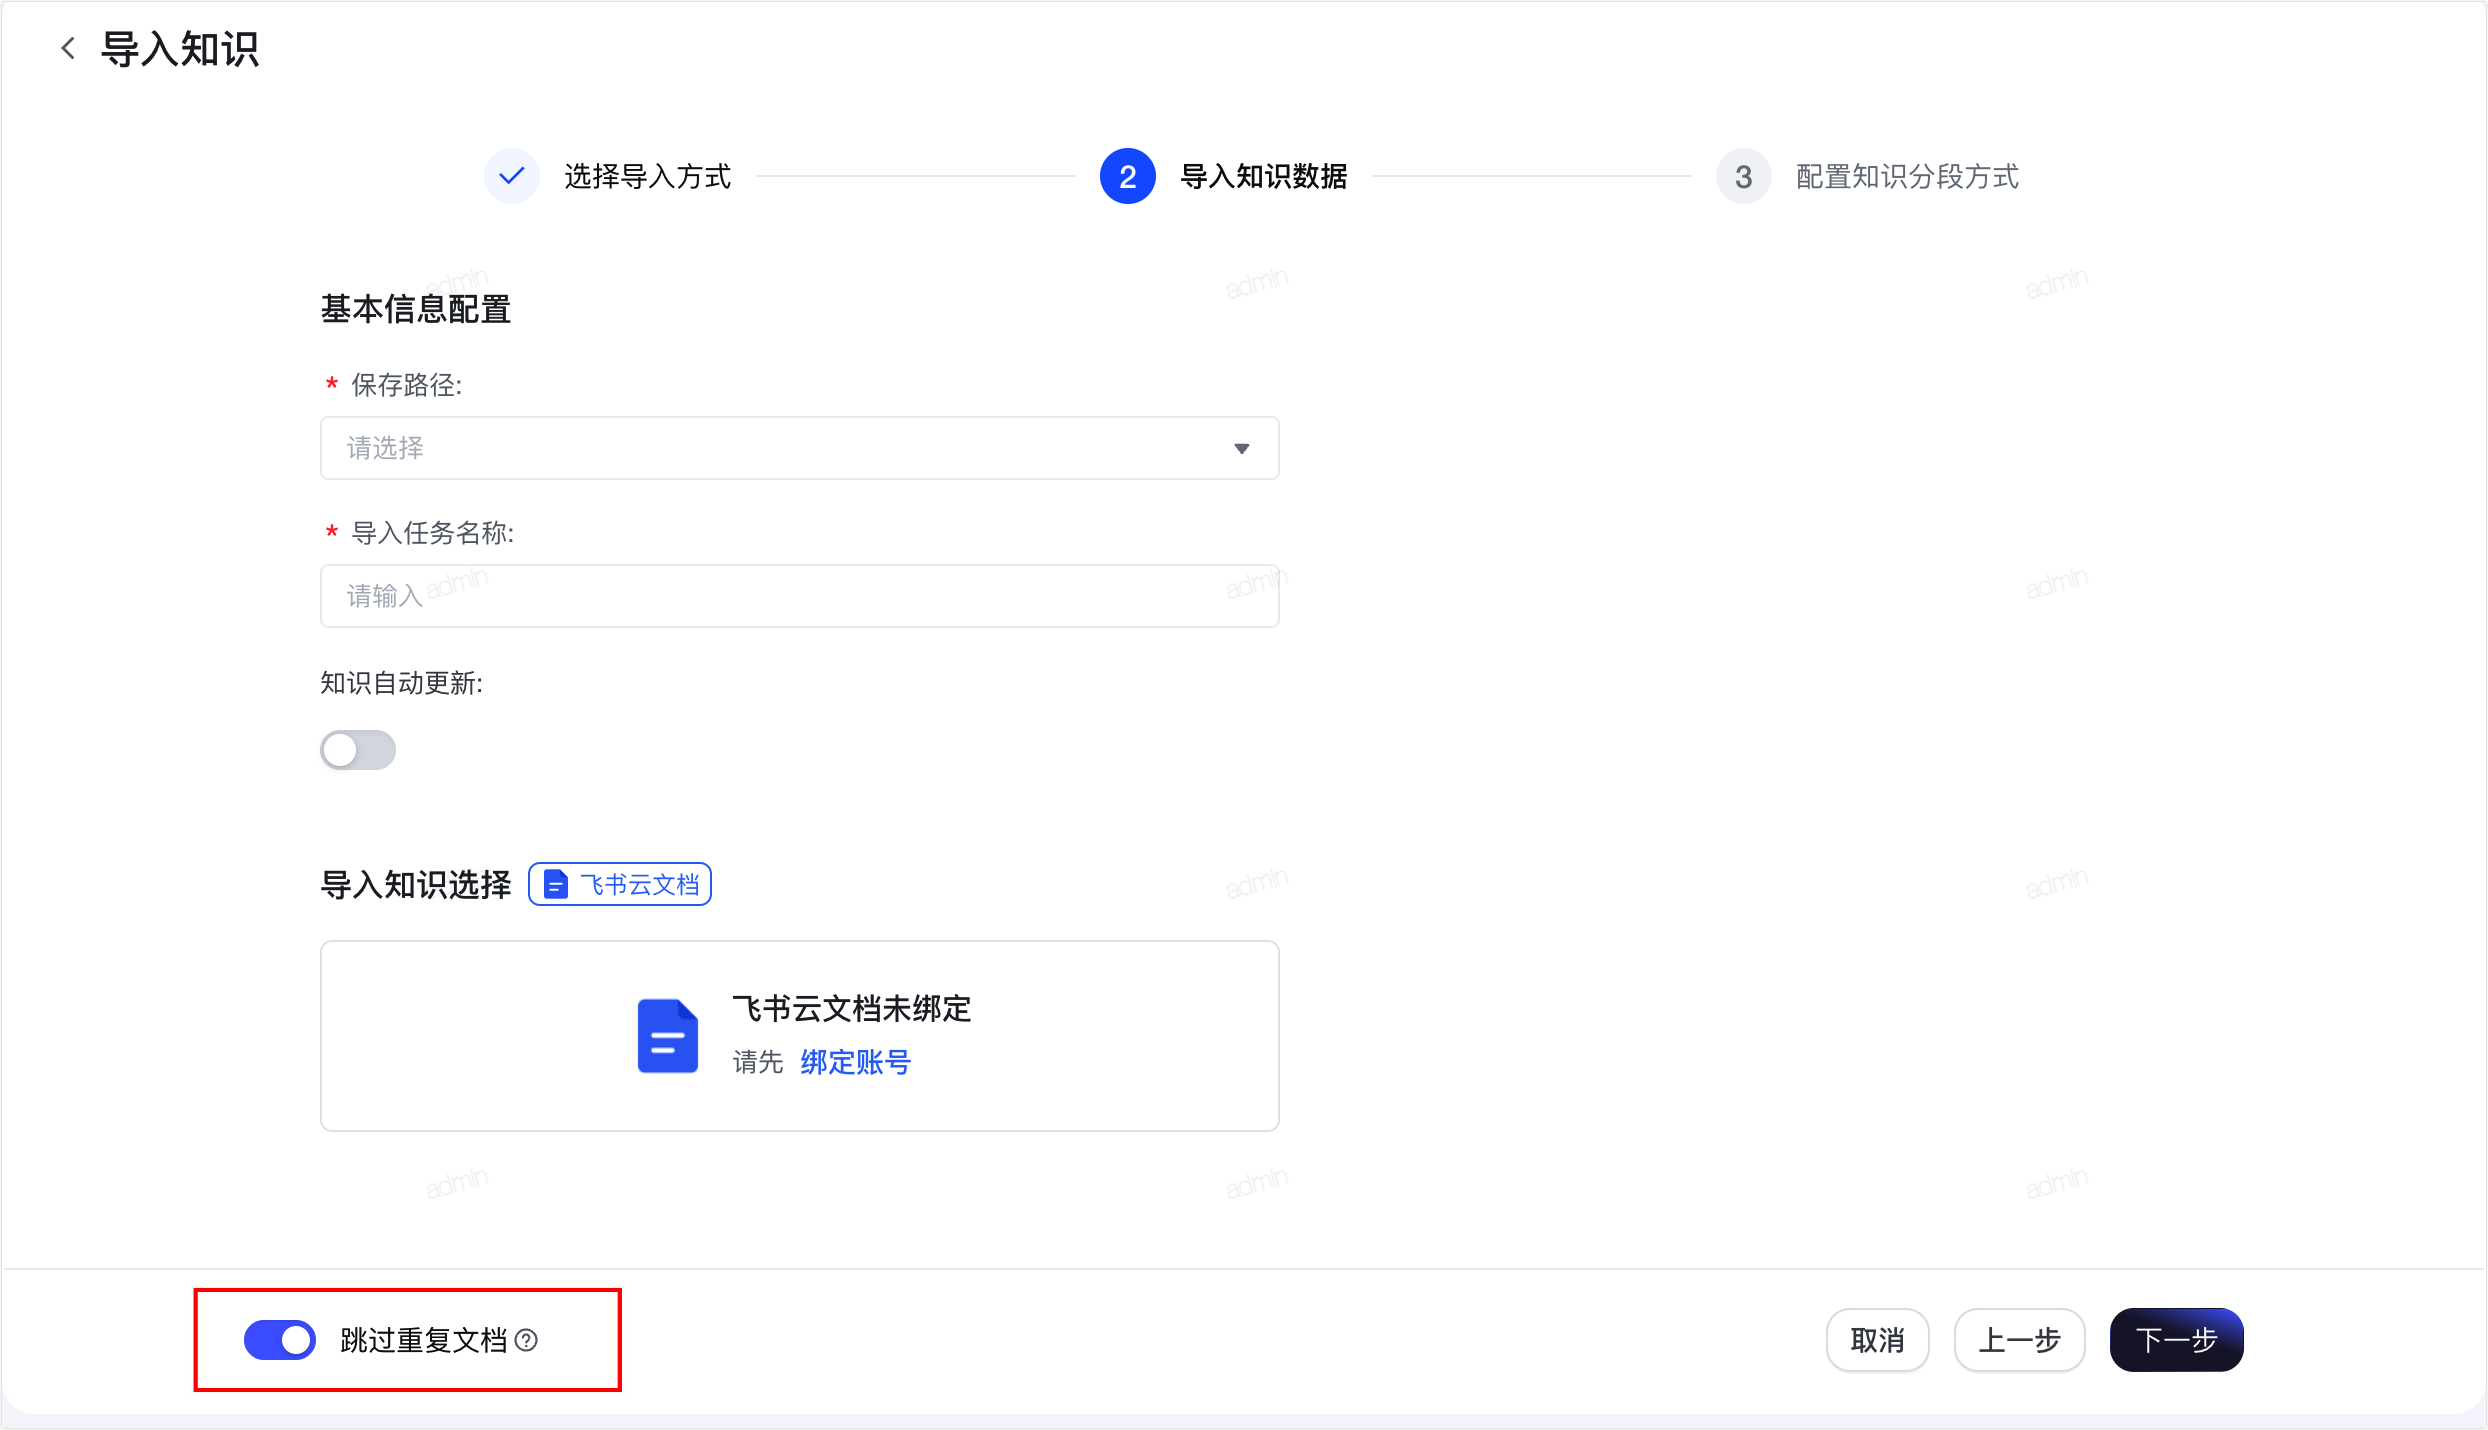Enable the 知识自动更新 switch
The image size is (2488, 1430).
point(358,750)
